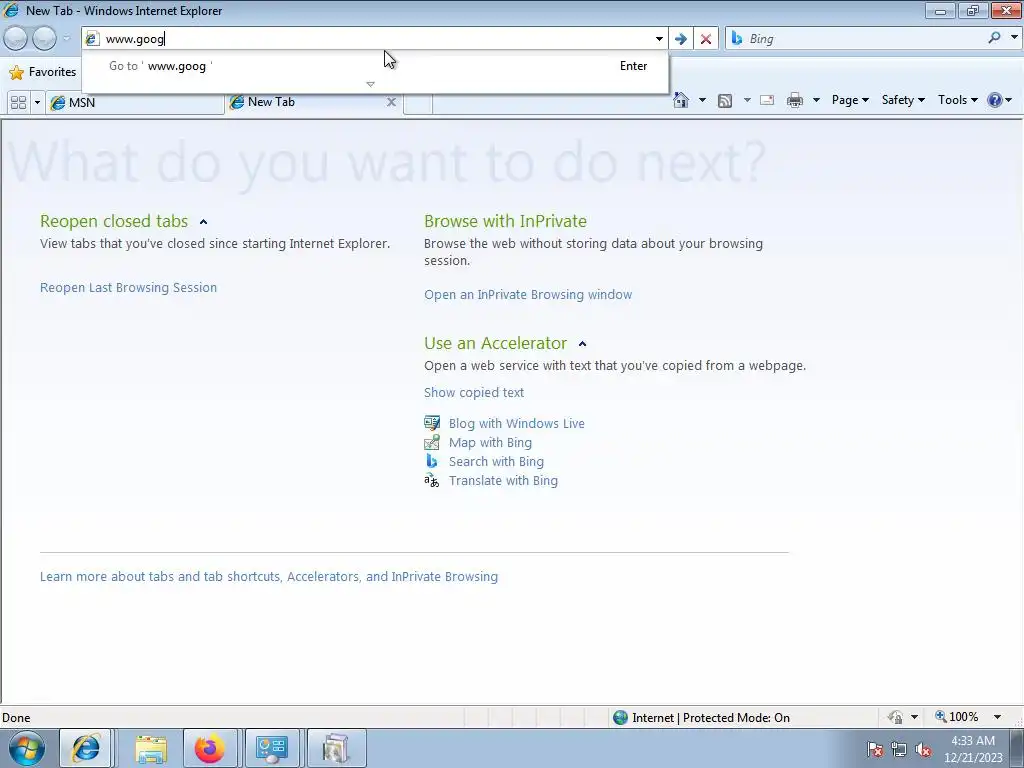Click Open an InPrivate Browsing window
This screenshot has height=768, width=1024.
[528, 295]
